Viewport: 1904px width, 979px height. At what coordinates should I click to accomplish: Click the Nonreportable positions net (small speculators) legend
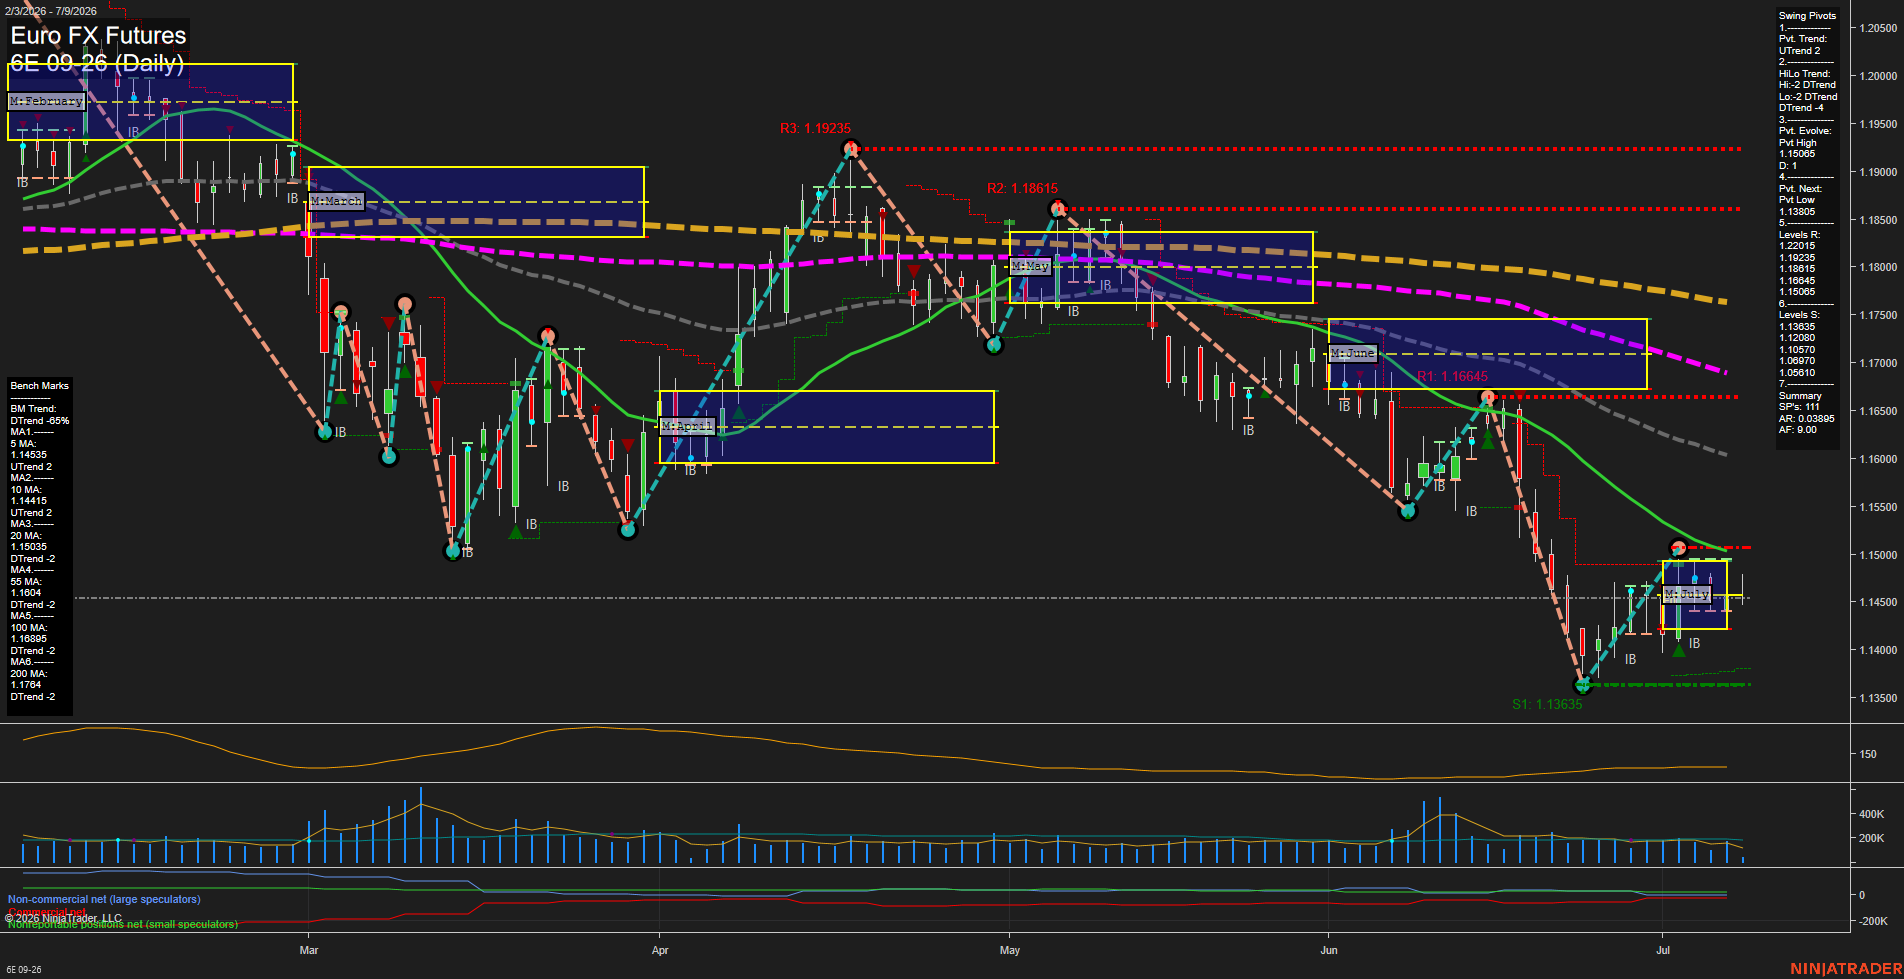pyautogui.click(x=123, y=924)
